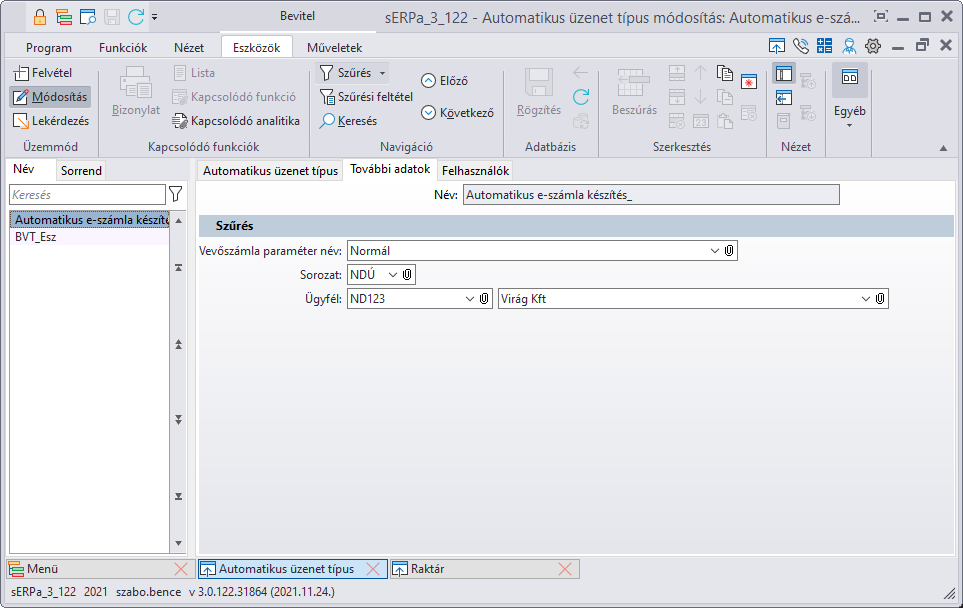Click the Keresés magnifier icon in ribbon
This screenshot has height=608, width=963.
tap(327, 121)
